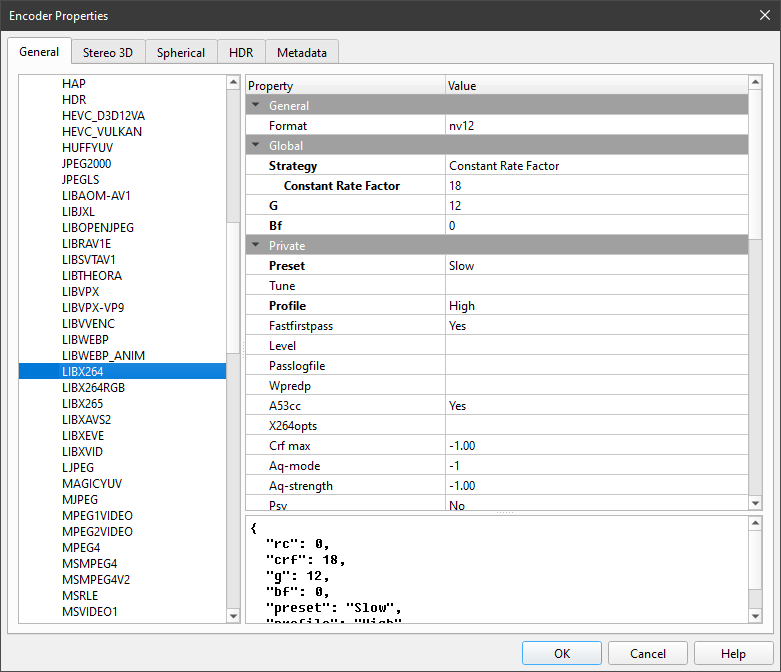The height and width of the screenshot is (672, 781).
Task: Choose the LIBSVTAV1 encoder
Action: 88,260
